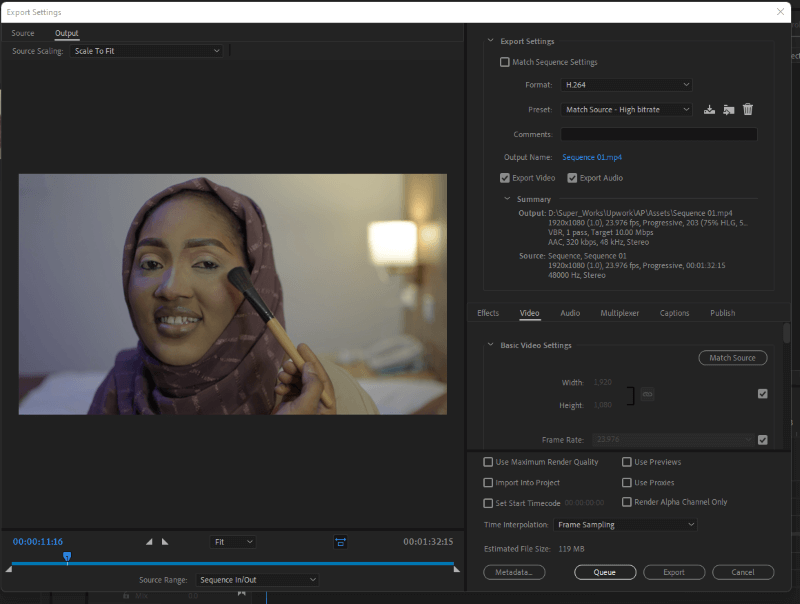Click the Match Source button
Image resolution: width=800 pixels, height=604 pixels.
pyautogui.click(x=732, y=358)
